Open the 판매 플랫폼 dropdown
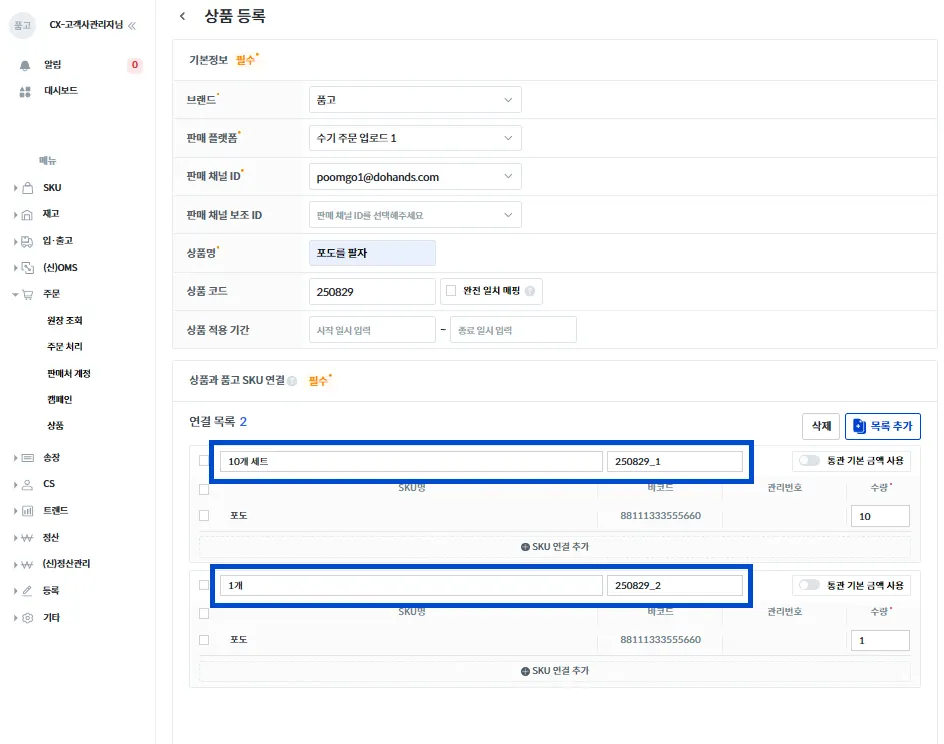The height and width of the screenshot is (744, 944). coord(415,138)
